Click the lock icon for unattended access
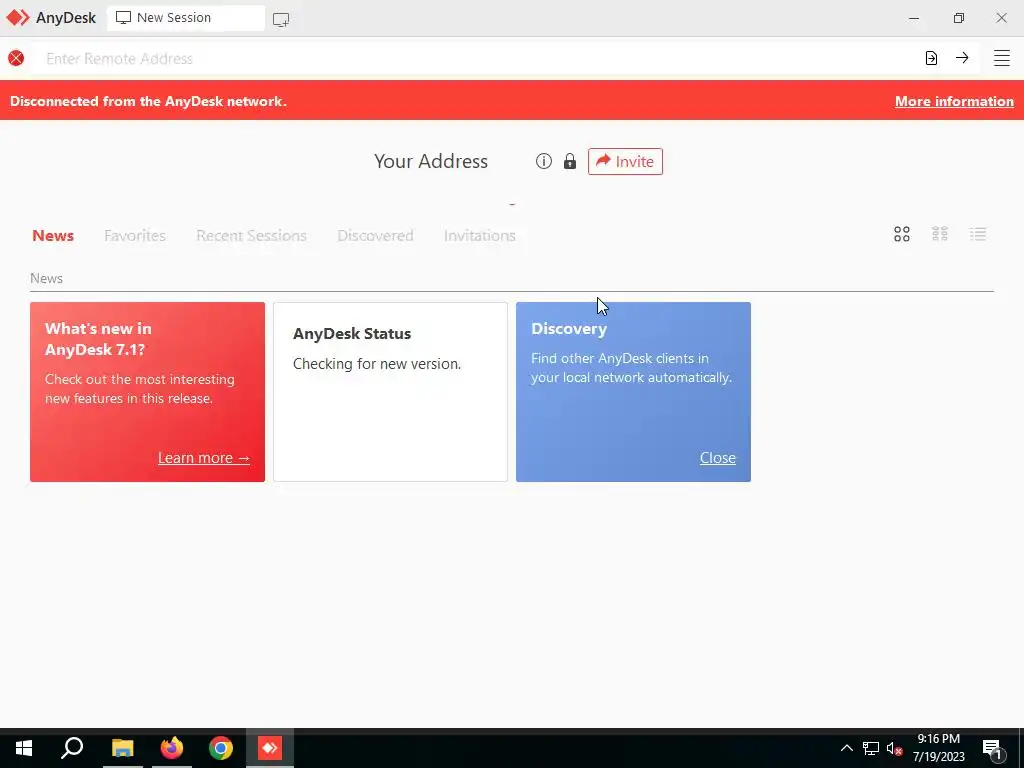 pos(570,161)
